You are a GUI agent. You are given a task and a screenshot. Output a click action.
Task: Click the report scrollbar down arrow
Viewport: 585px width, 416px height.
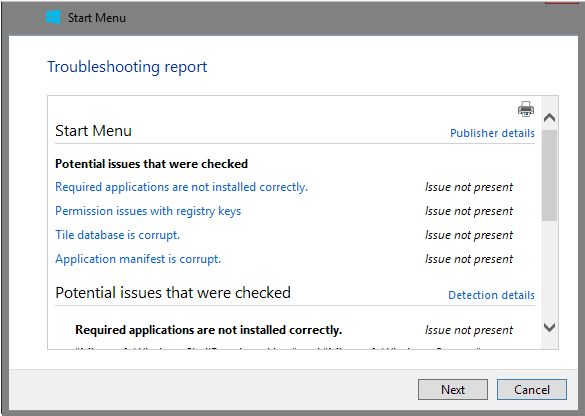(550, 328)
